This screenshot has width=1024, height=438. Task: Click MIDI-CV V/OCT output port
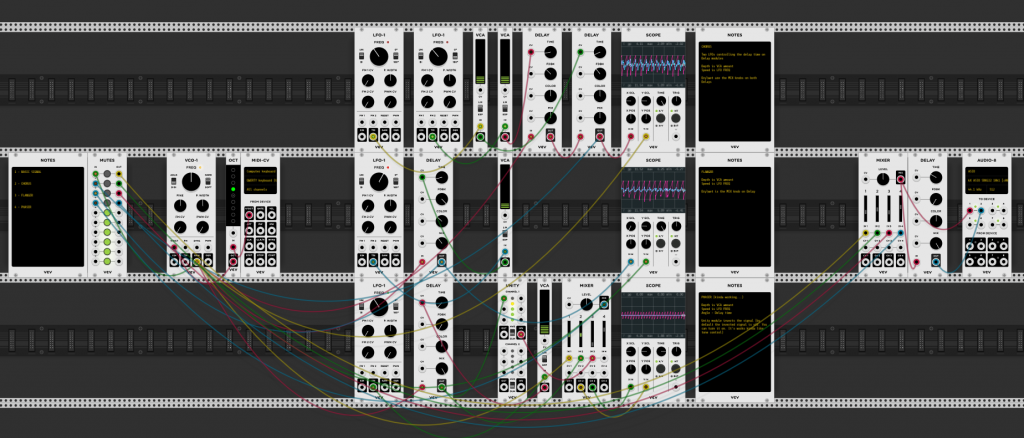pos(249,215)
